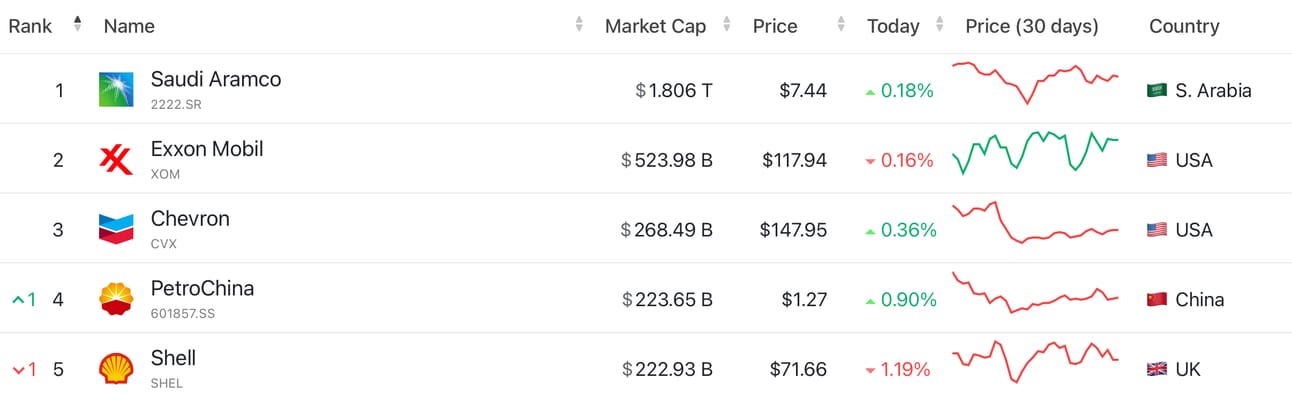This screenshot has width=1292, height=400.
Task: Sort using the Name column arrows
Action: (579, 25)
